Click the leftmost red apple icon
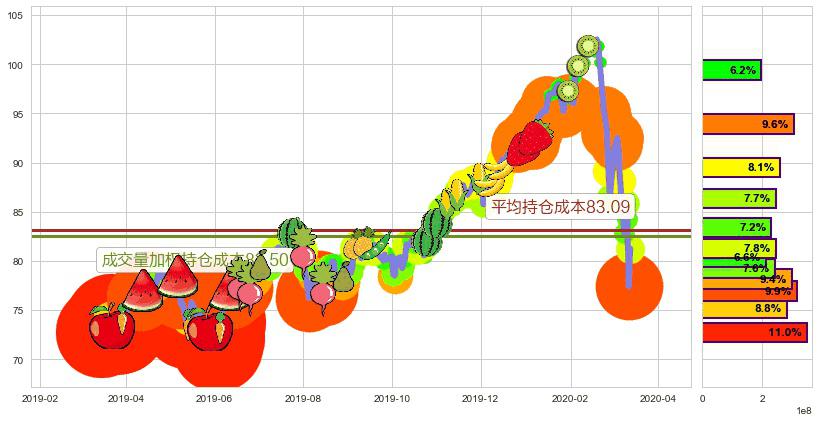The height and width of the screenshot is (422, 819). click(x=112, y=326)
